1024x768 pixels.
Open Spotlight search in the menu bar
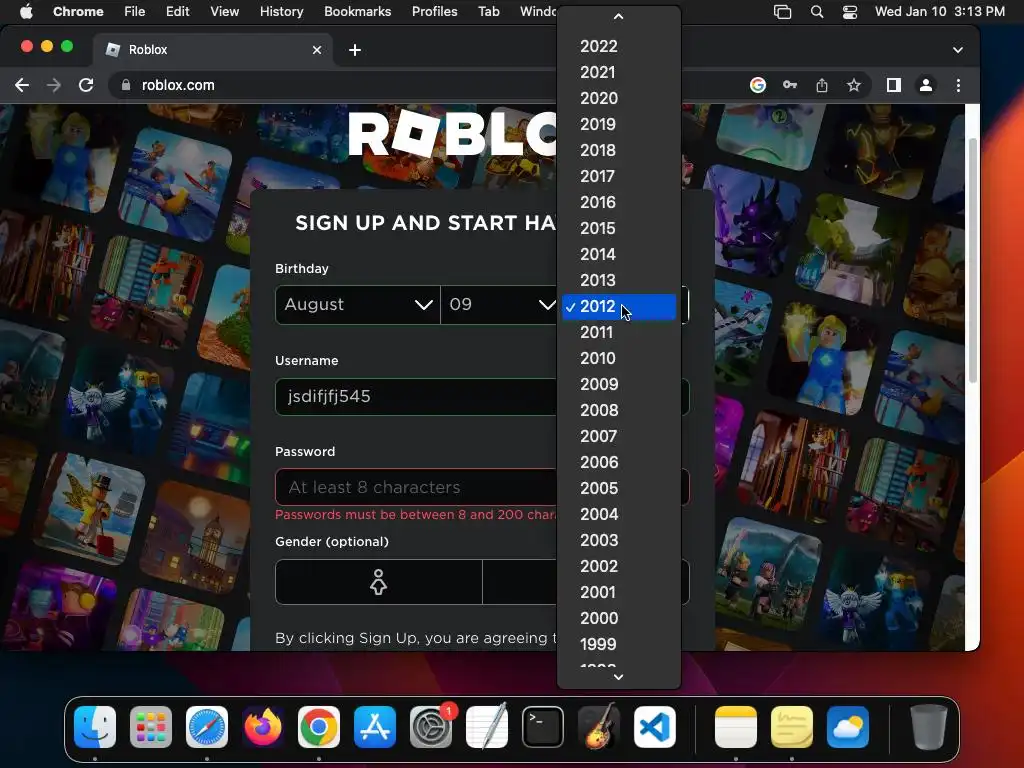pyautogui.click(x=816, y=12)
